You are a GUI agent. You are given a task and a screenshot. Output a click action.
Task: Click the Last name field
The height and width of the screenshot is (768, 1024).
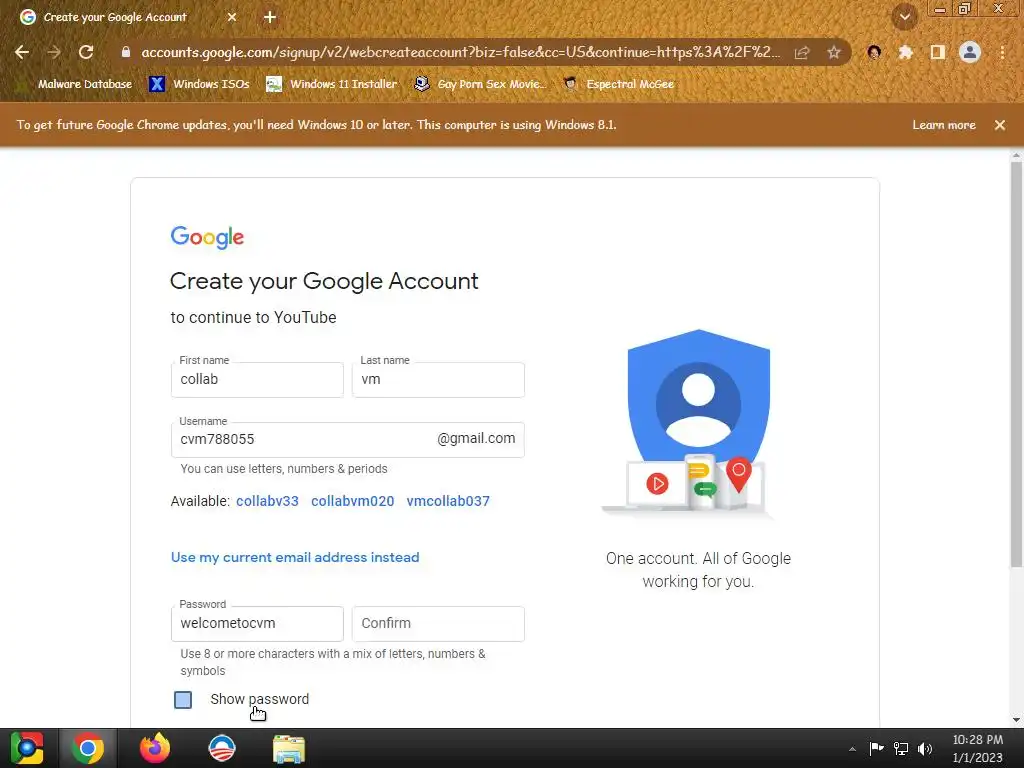click(x=438, y=379)
